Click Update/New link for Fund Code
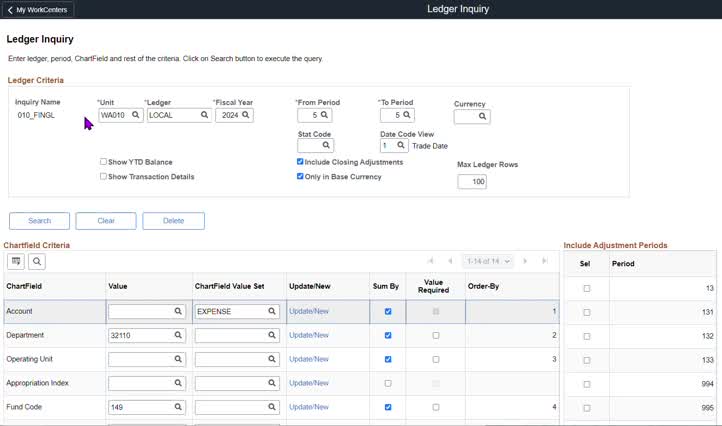 click(308, 407)
